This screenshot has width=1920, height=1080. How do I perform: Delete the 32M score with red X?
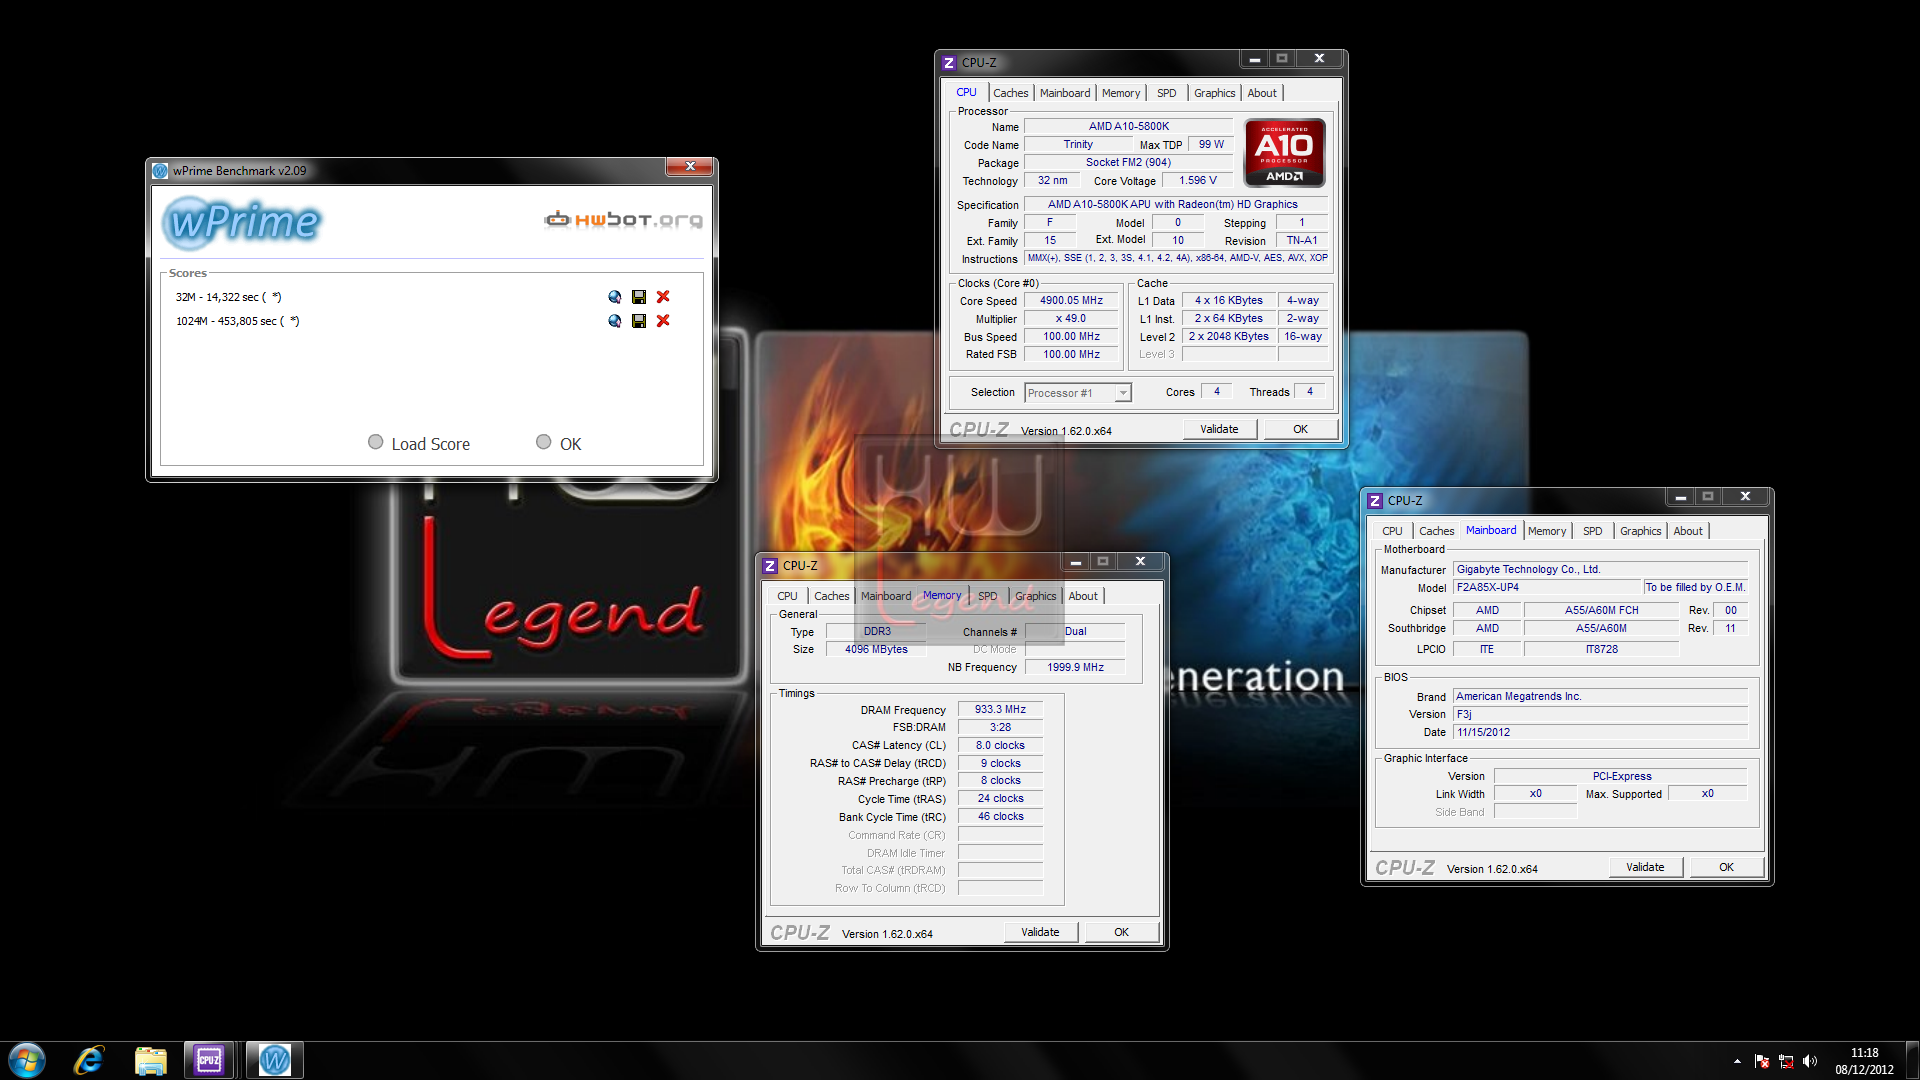(x=663, y=297)
